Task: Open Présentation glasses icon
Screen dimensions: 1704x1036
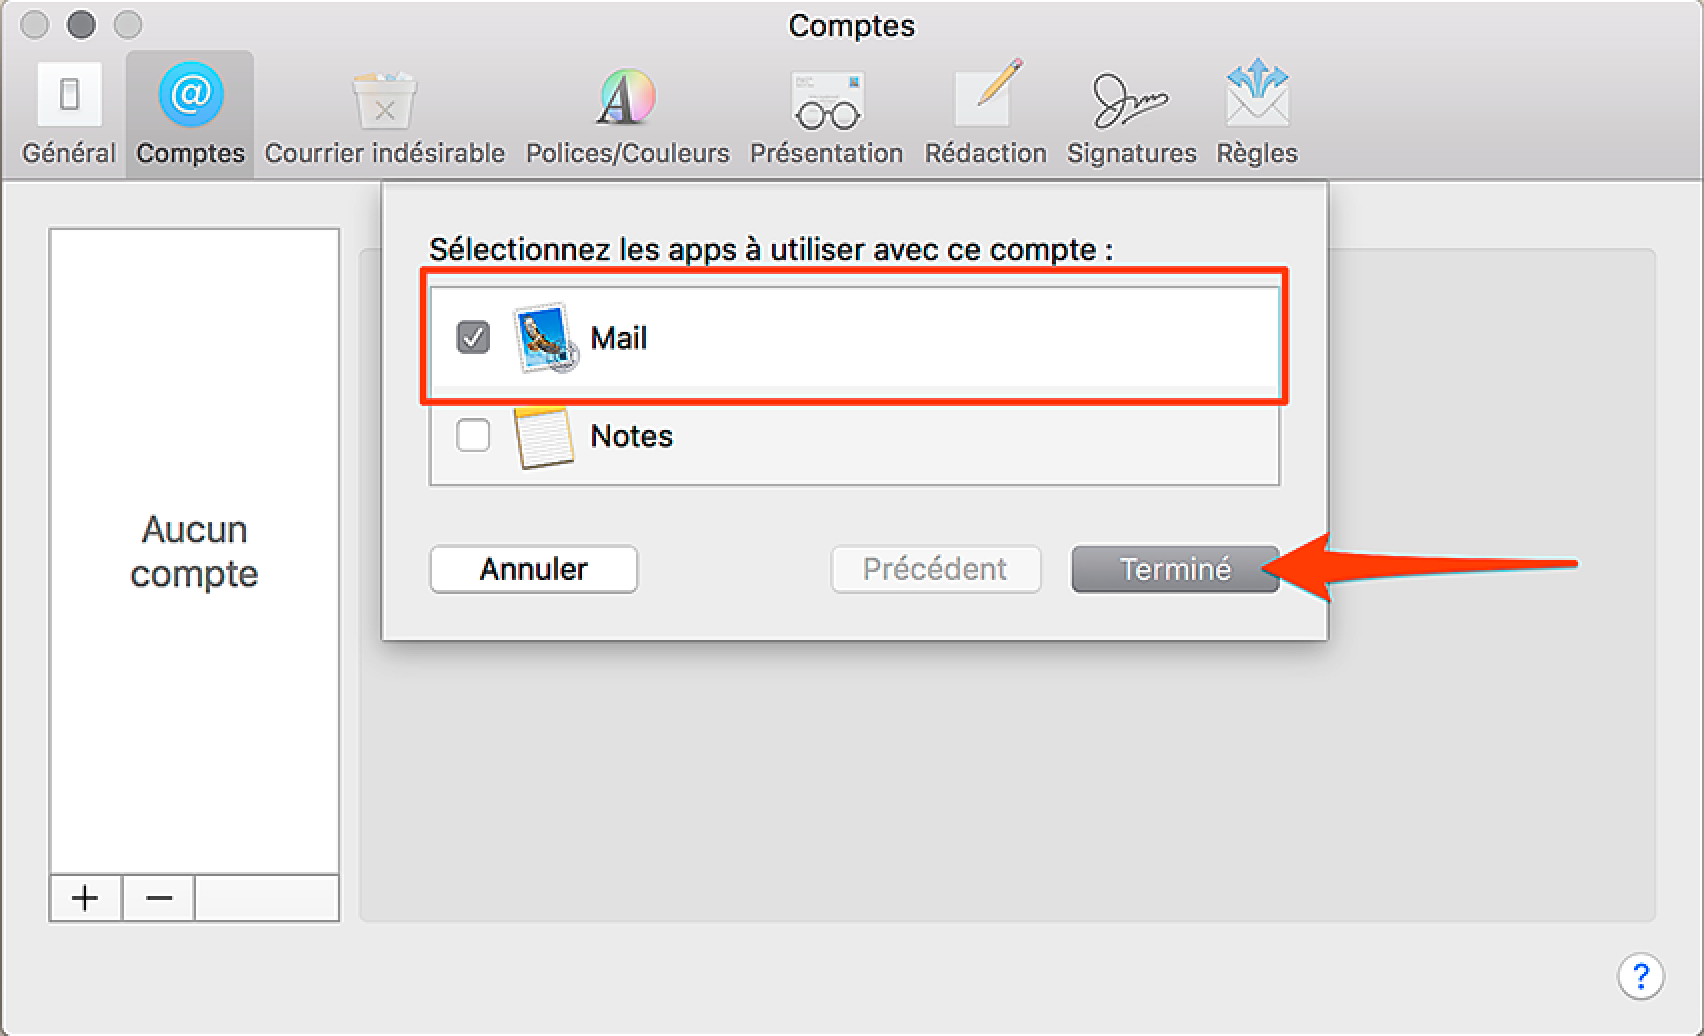Action: tap(827, 101)
